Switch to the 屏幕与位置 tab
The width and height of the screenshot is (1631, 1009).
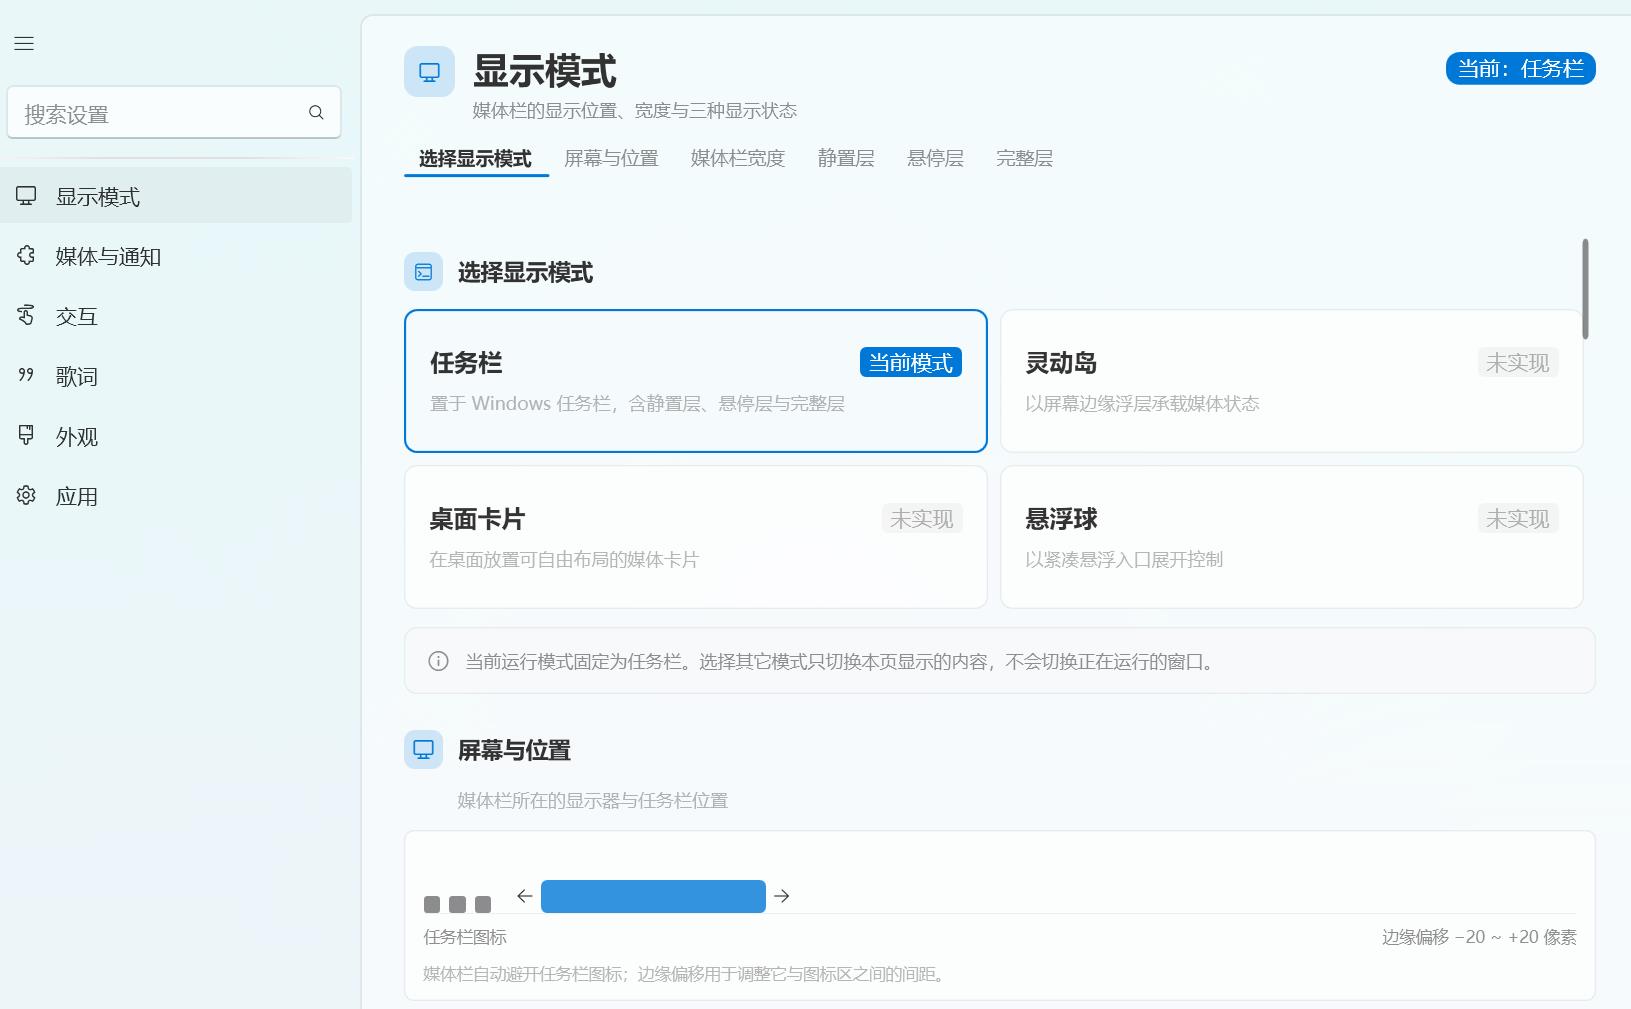tap(611, 158)
